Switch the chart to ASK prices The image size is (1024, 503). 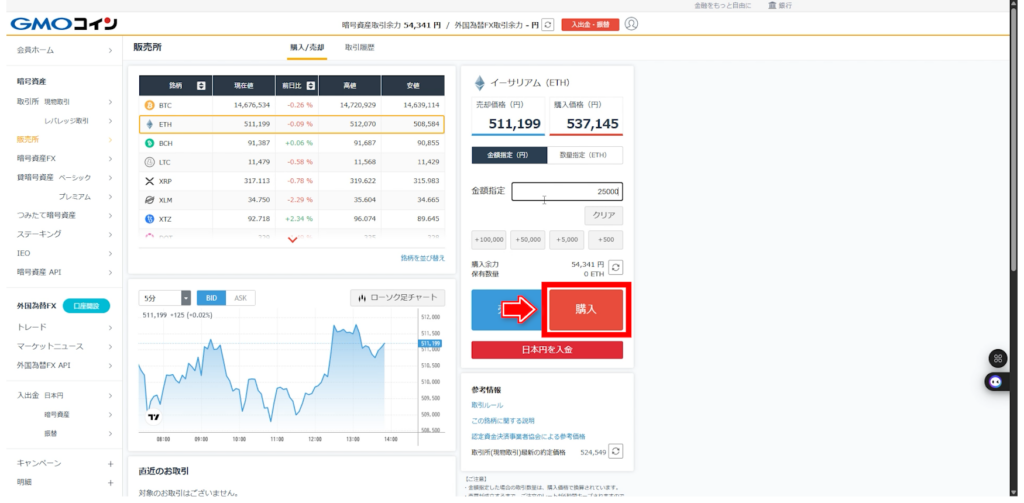pyautogui.click(x=240, y=298)
